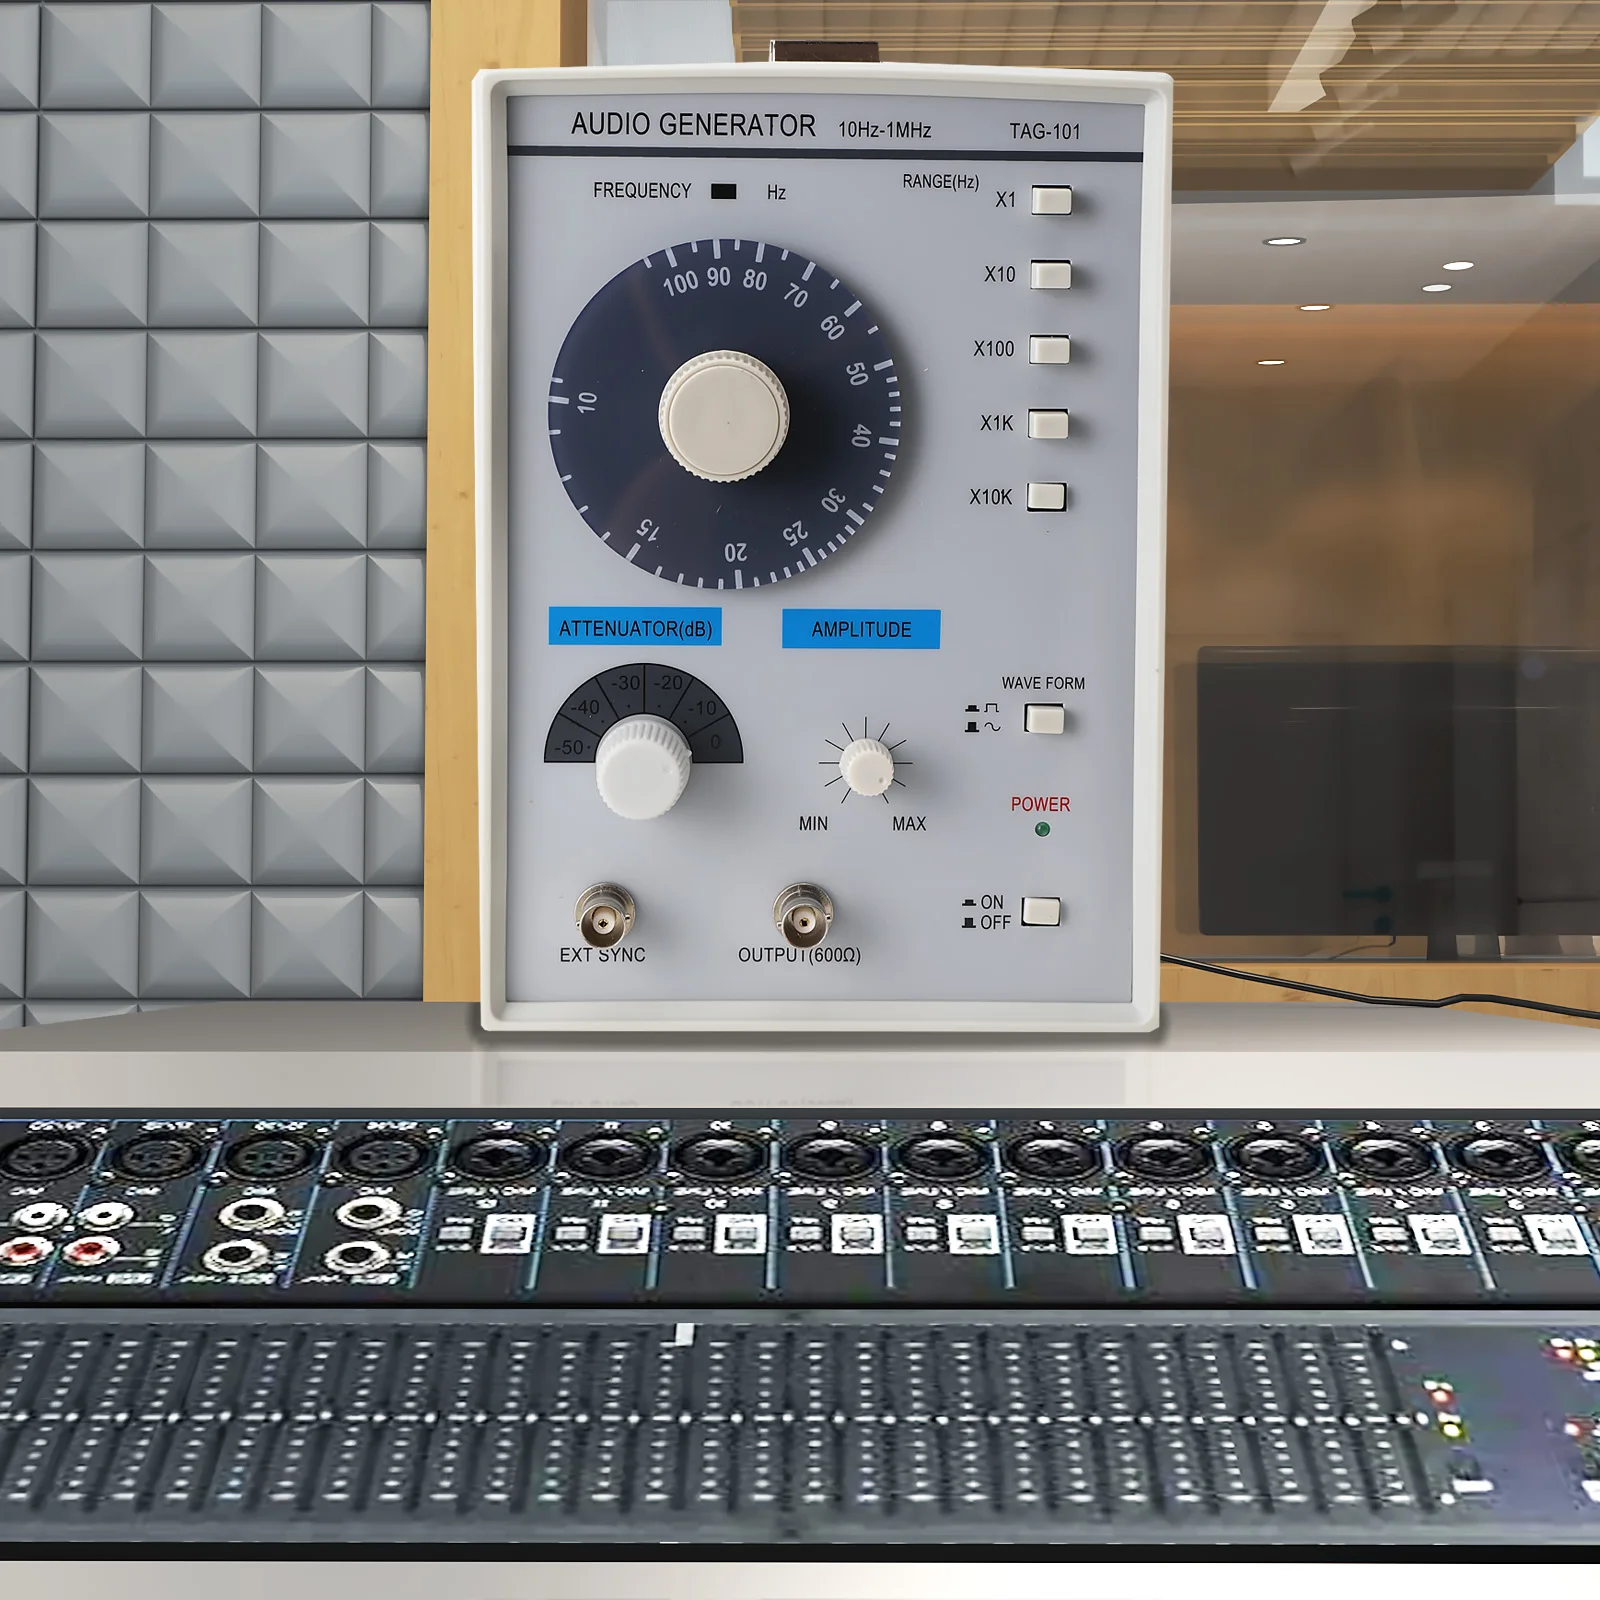Viewport: 1600px width, 1600px height.
Task: Toggle the WAVE FORM square/sine switch
Action: pyautogui.click(x=1044, y=718)
